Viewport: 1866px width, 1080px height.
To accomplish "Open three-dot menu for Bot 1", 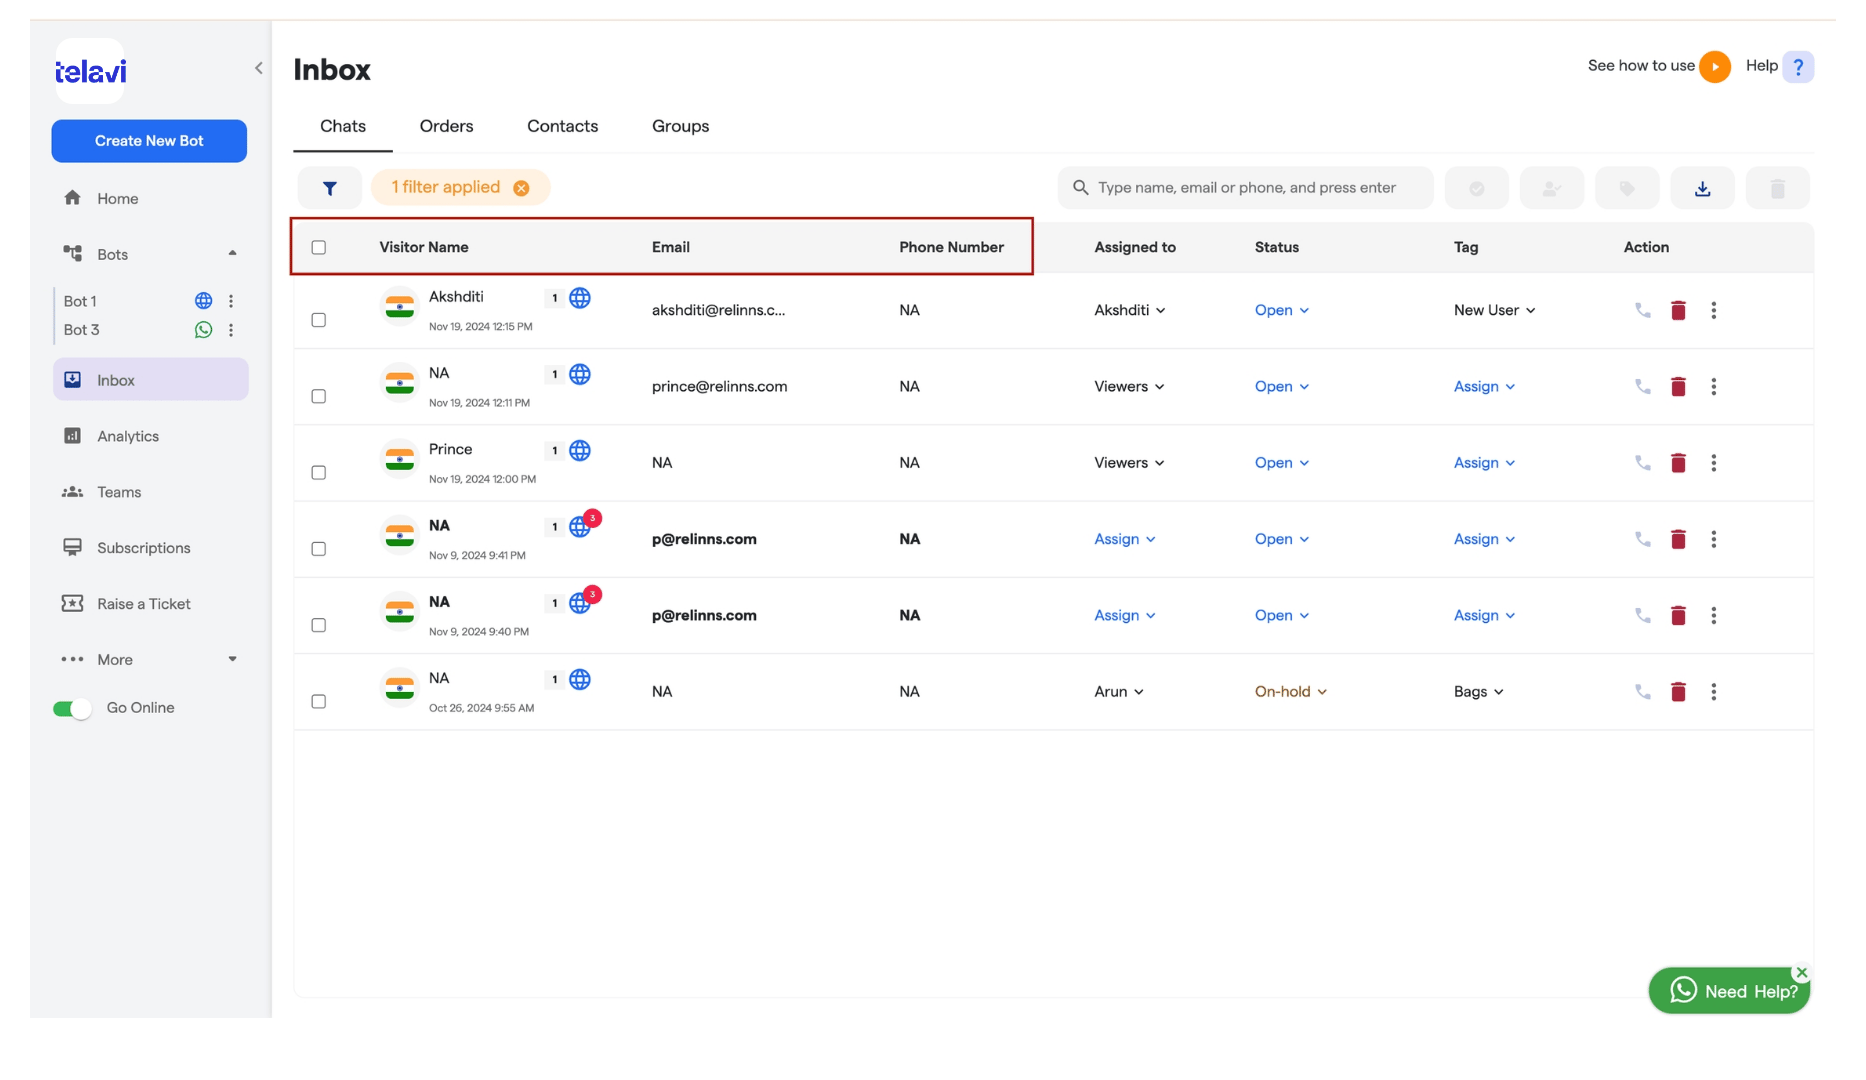I will click(231, 301).
